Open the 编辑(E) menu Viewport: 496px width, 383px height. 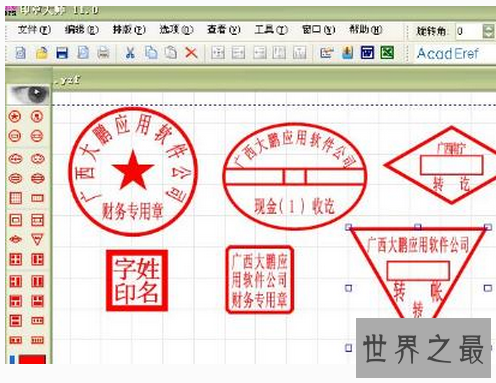[x=81, y=30]
